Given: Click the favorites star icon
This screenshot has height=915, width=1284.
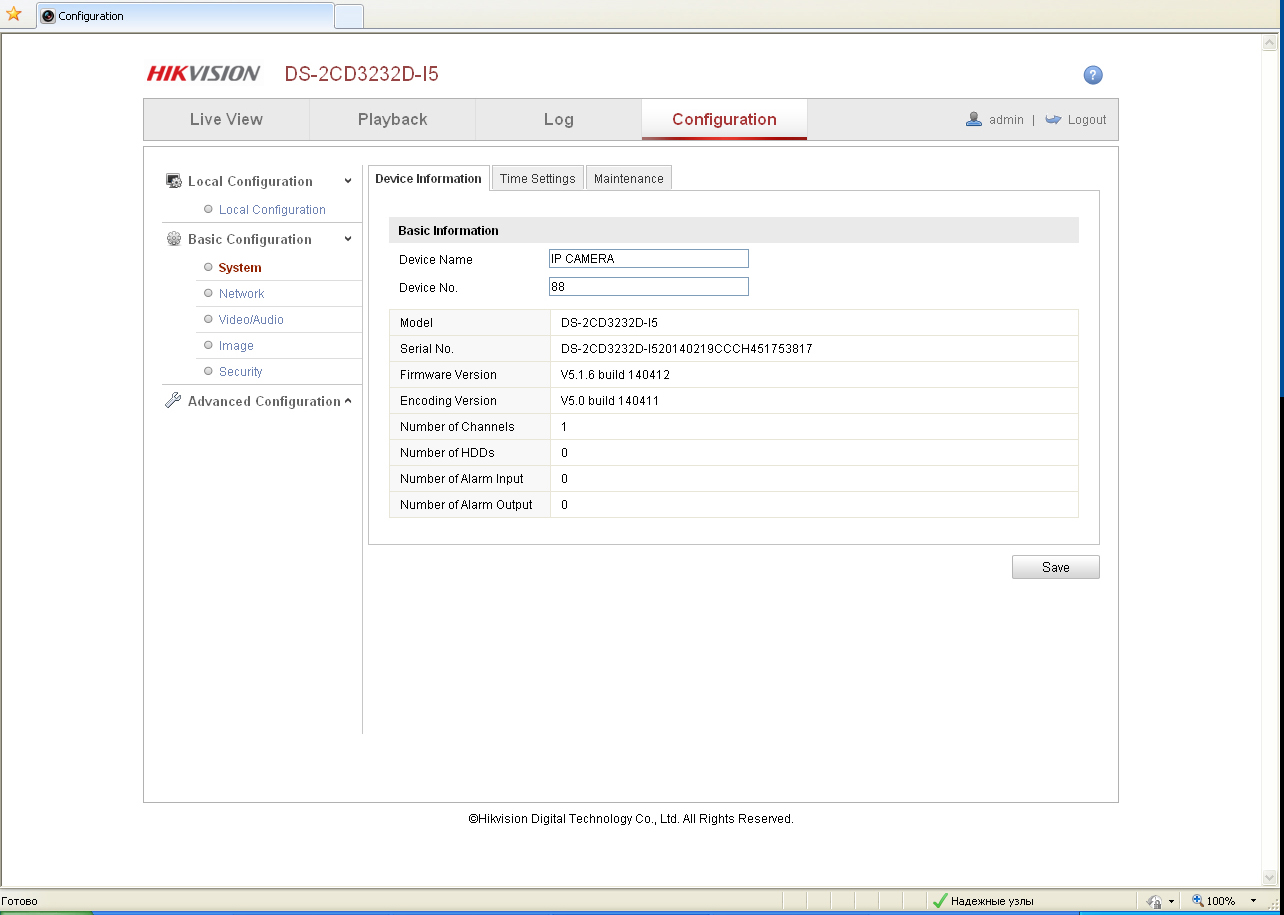Looking at the screenshot, I should click(13, 14).
